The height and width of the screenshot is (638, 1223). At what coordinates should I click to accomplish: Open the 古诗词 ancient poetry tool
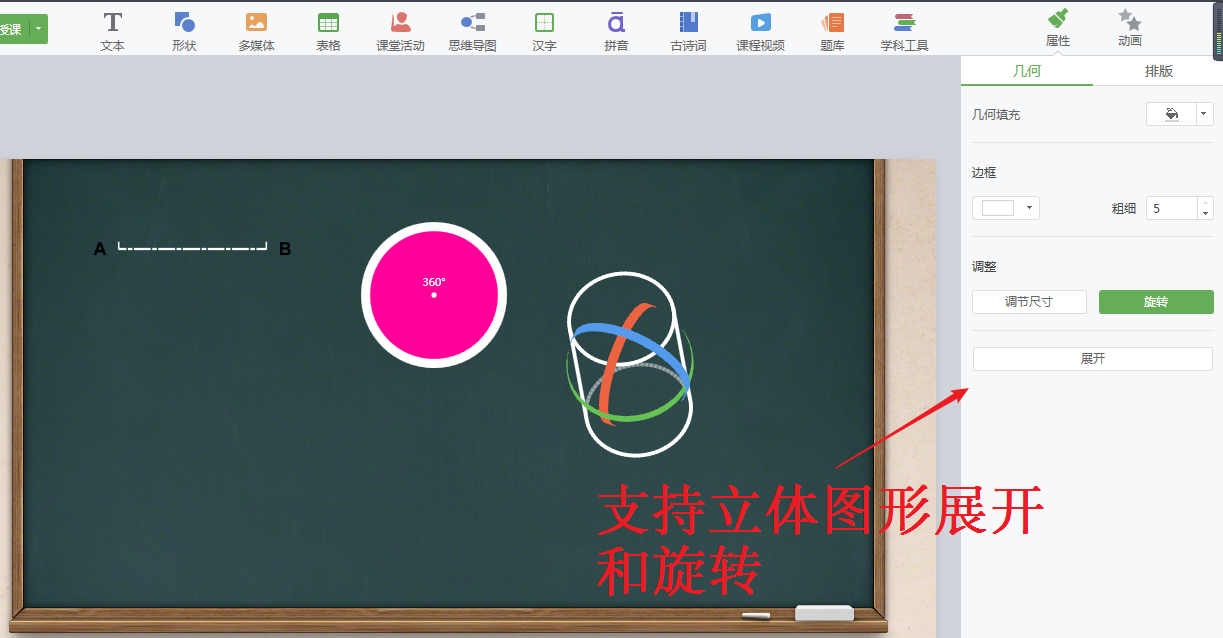point(688,31)
